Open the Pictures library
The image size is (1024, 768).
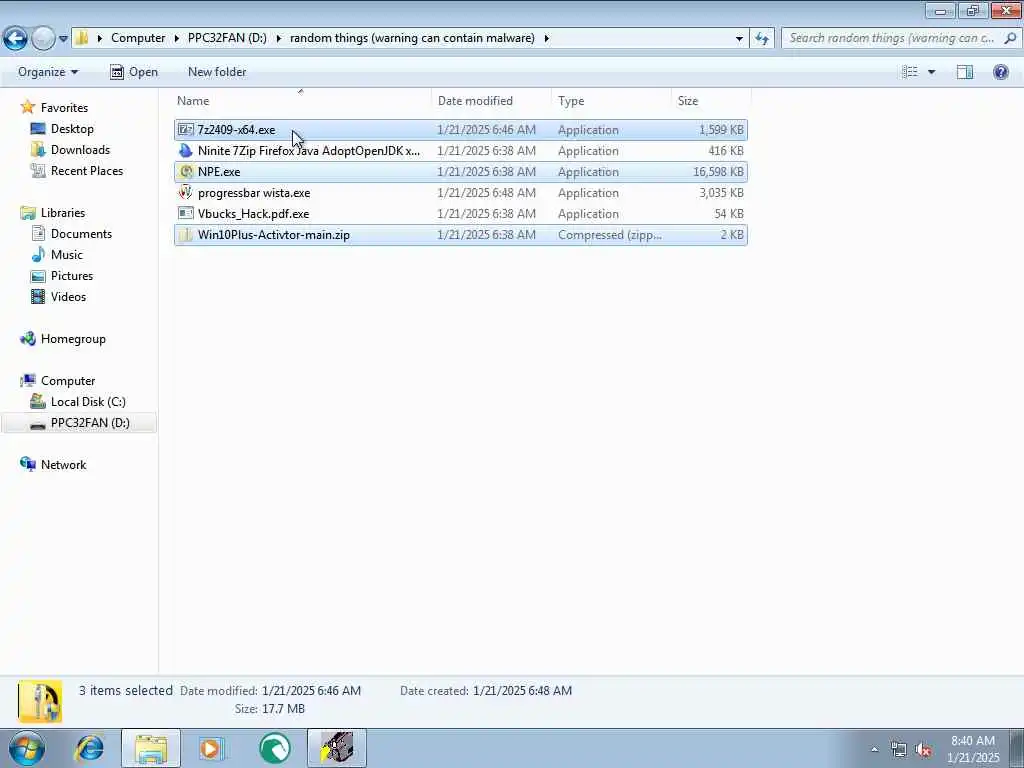point(72,276)
